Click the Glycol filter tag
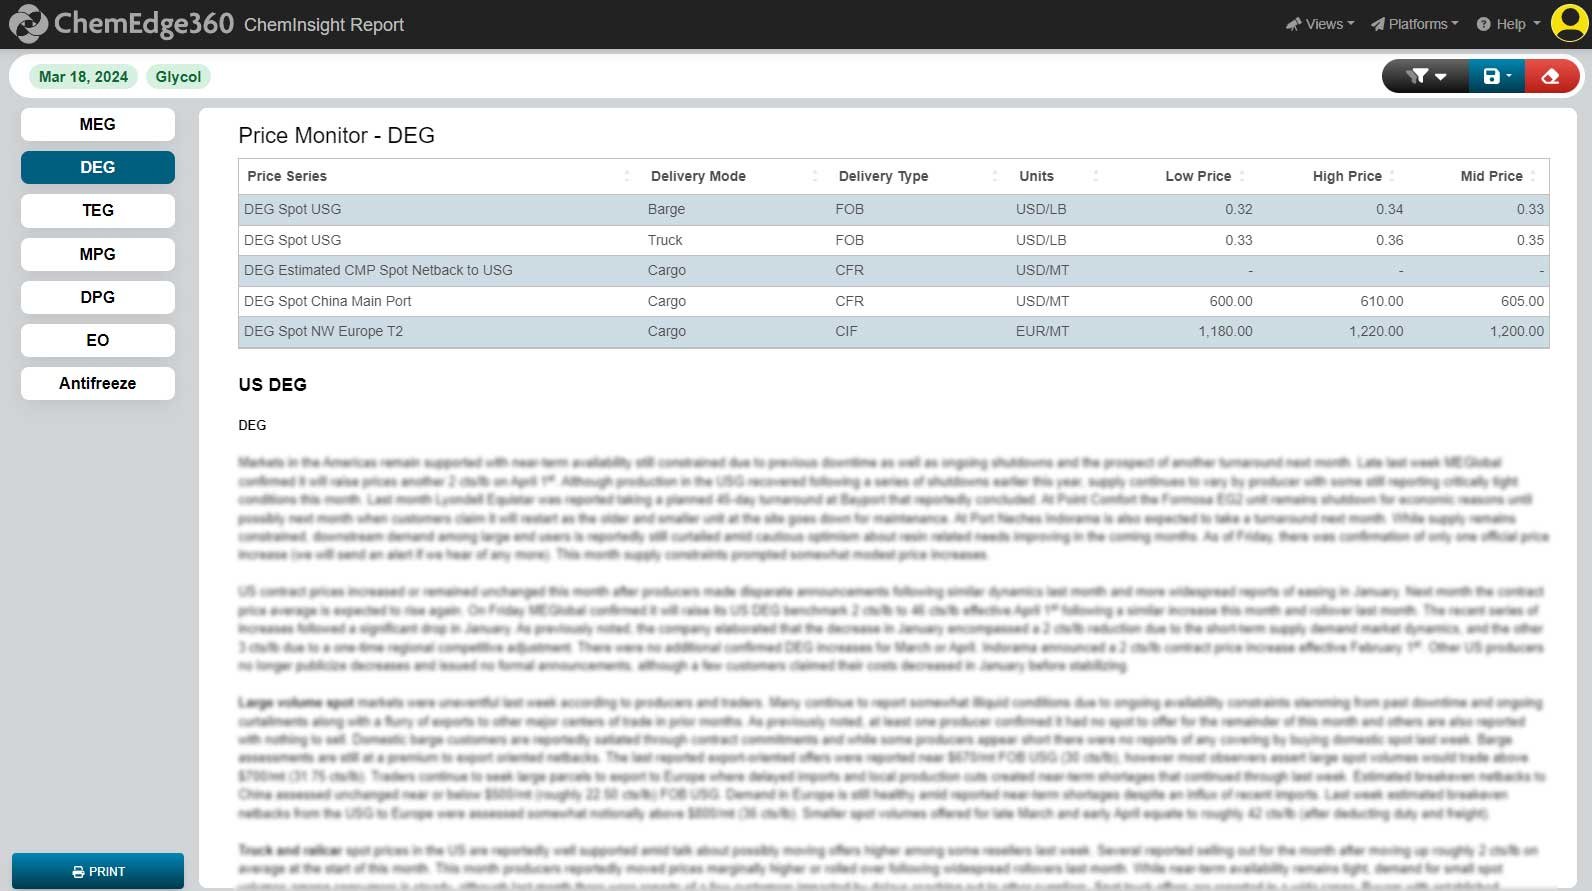 coord(178,77)
